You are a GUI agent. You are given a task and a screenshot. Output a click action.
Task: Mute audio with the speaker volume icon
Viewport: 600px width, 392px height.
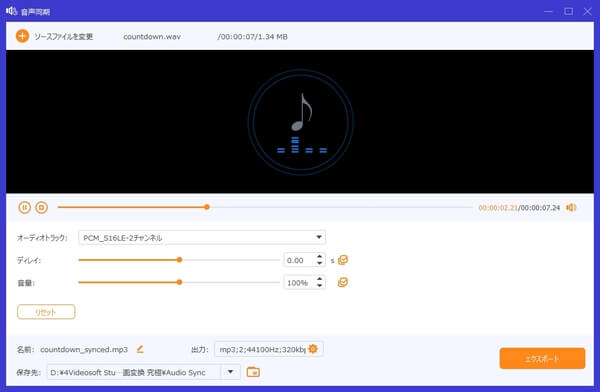[571, 207]
